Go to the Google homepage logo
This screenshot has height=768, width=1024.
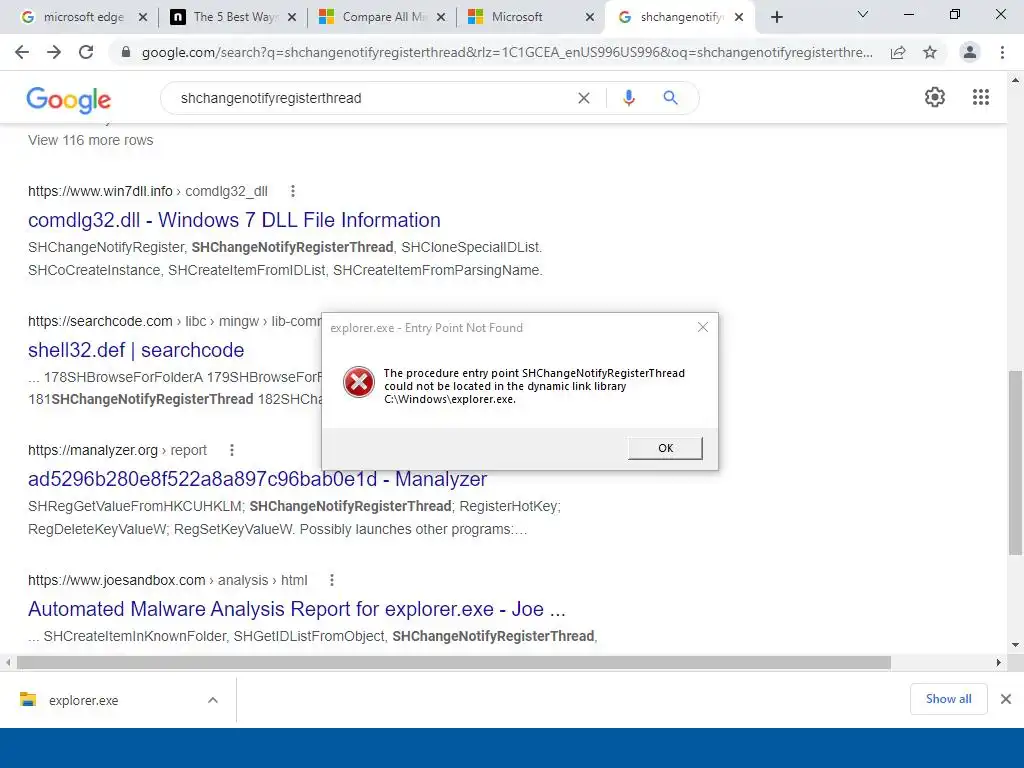click(x=69, y=99)
